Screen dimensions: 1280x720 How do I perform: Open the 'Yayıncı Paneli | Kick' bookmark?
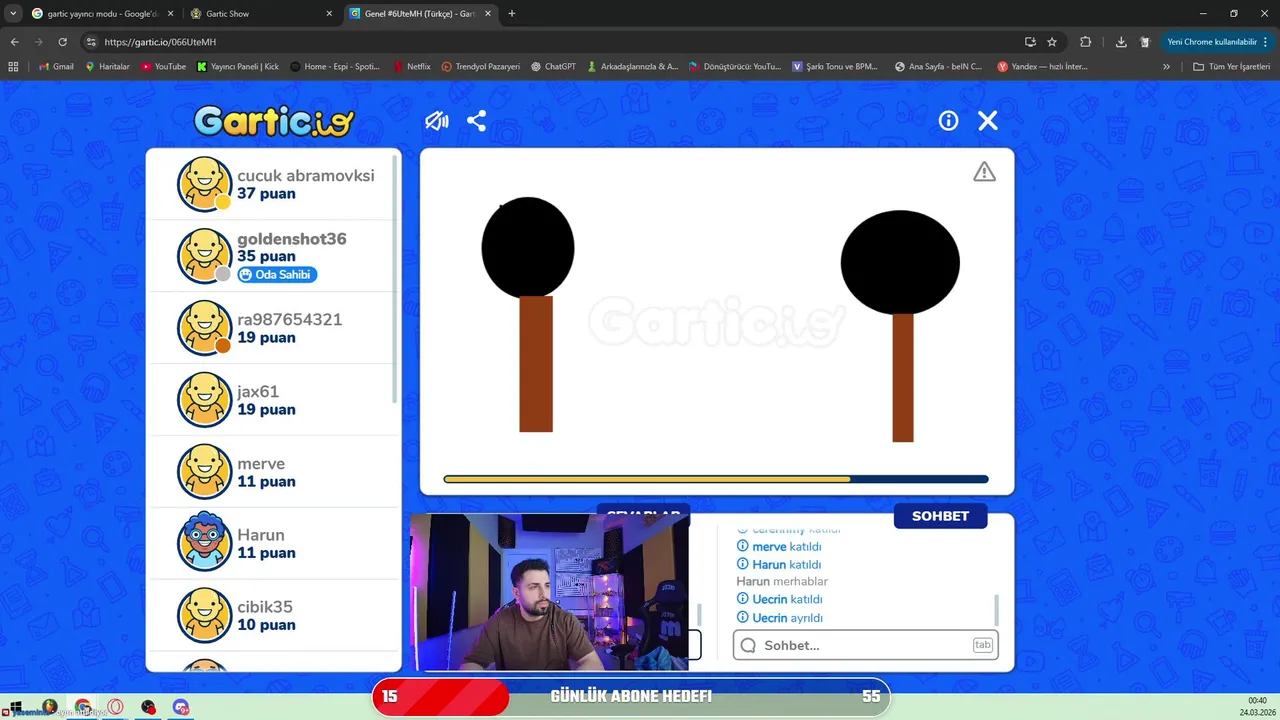click(238, 66)
